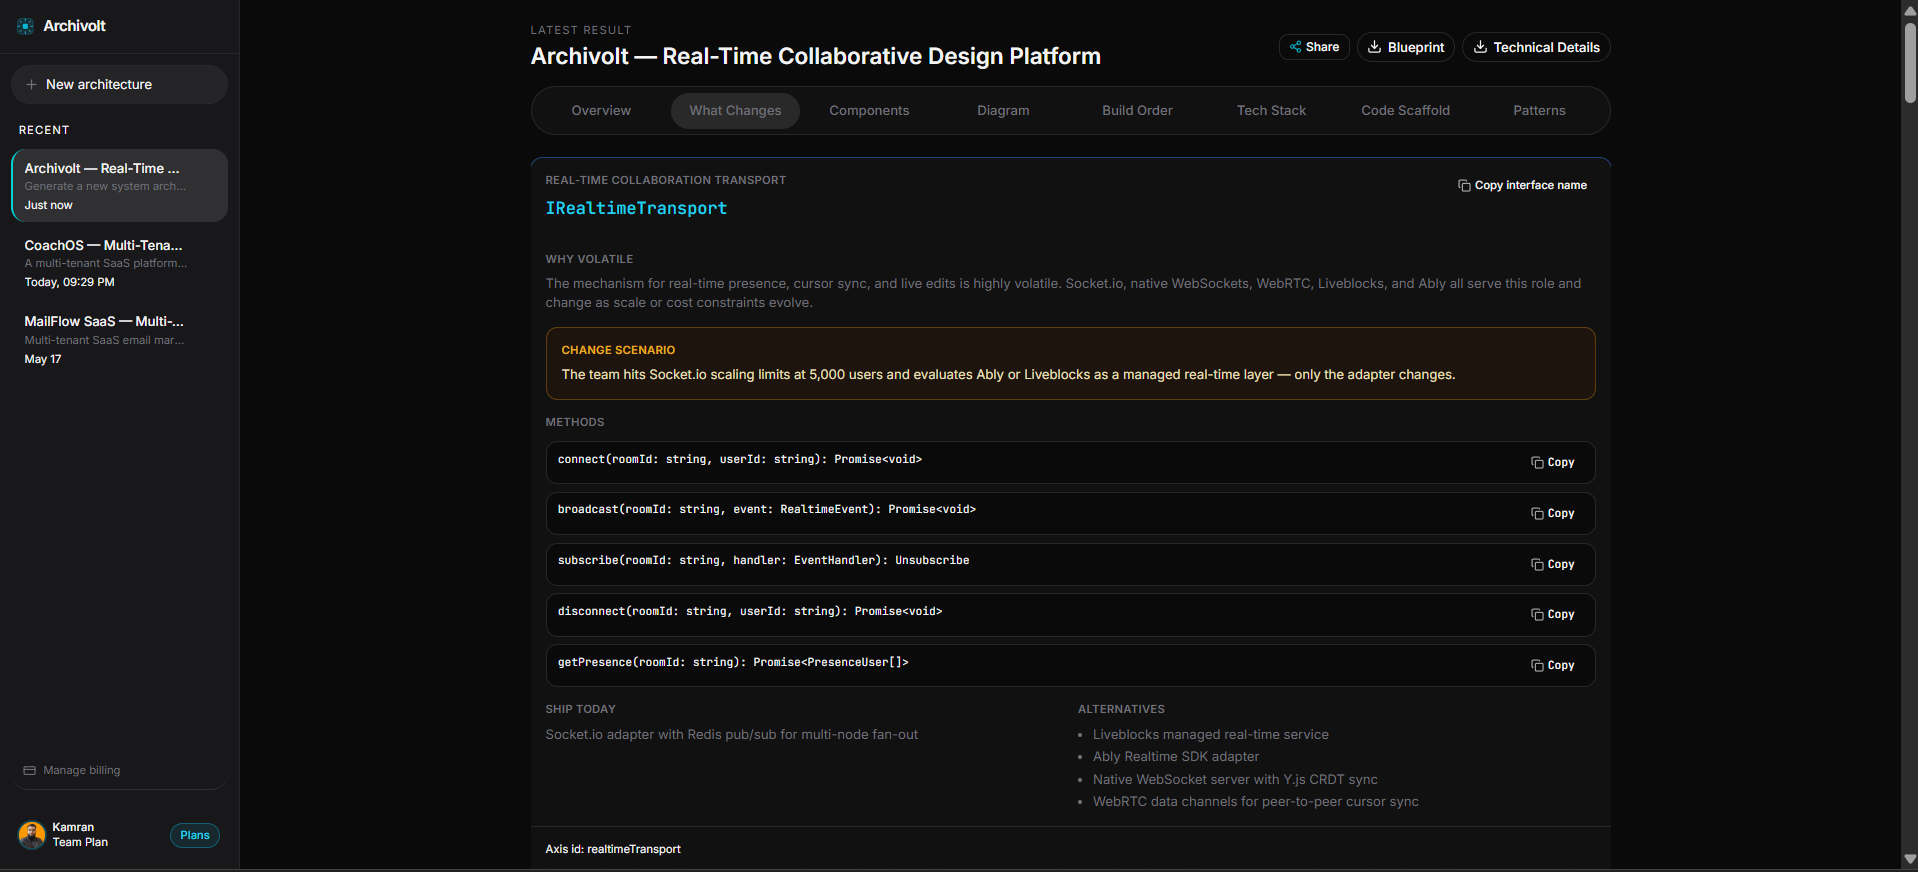The width and height of the screenshot is (1918, 872).
Task: Select the What Changes tab
Action: (735, 111)
